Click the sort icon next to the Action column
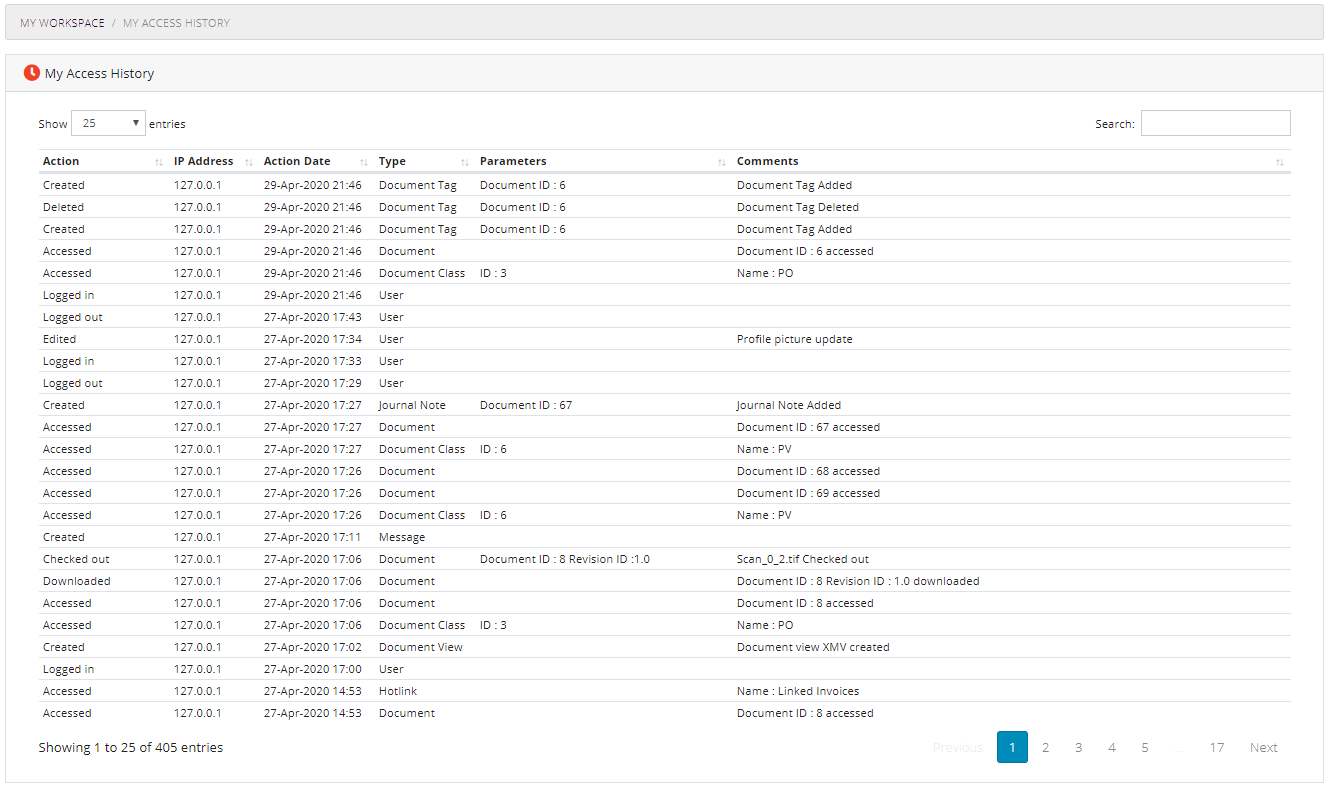The image size is (1328, 788). (x=158, y=161)
